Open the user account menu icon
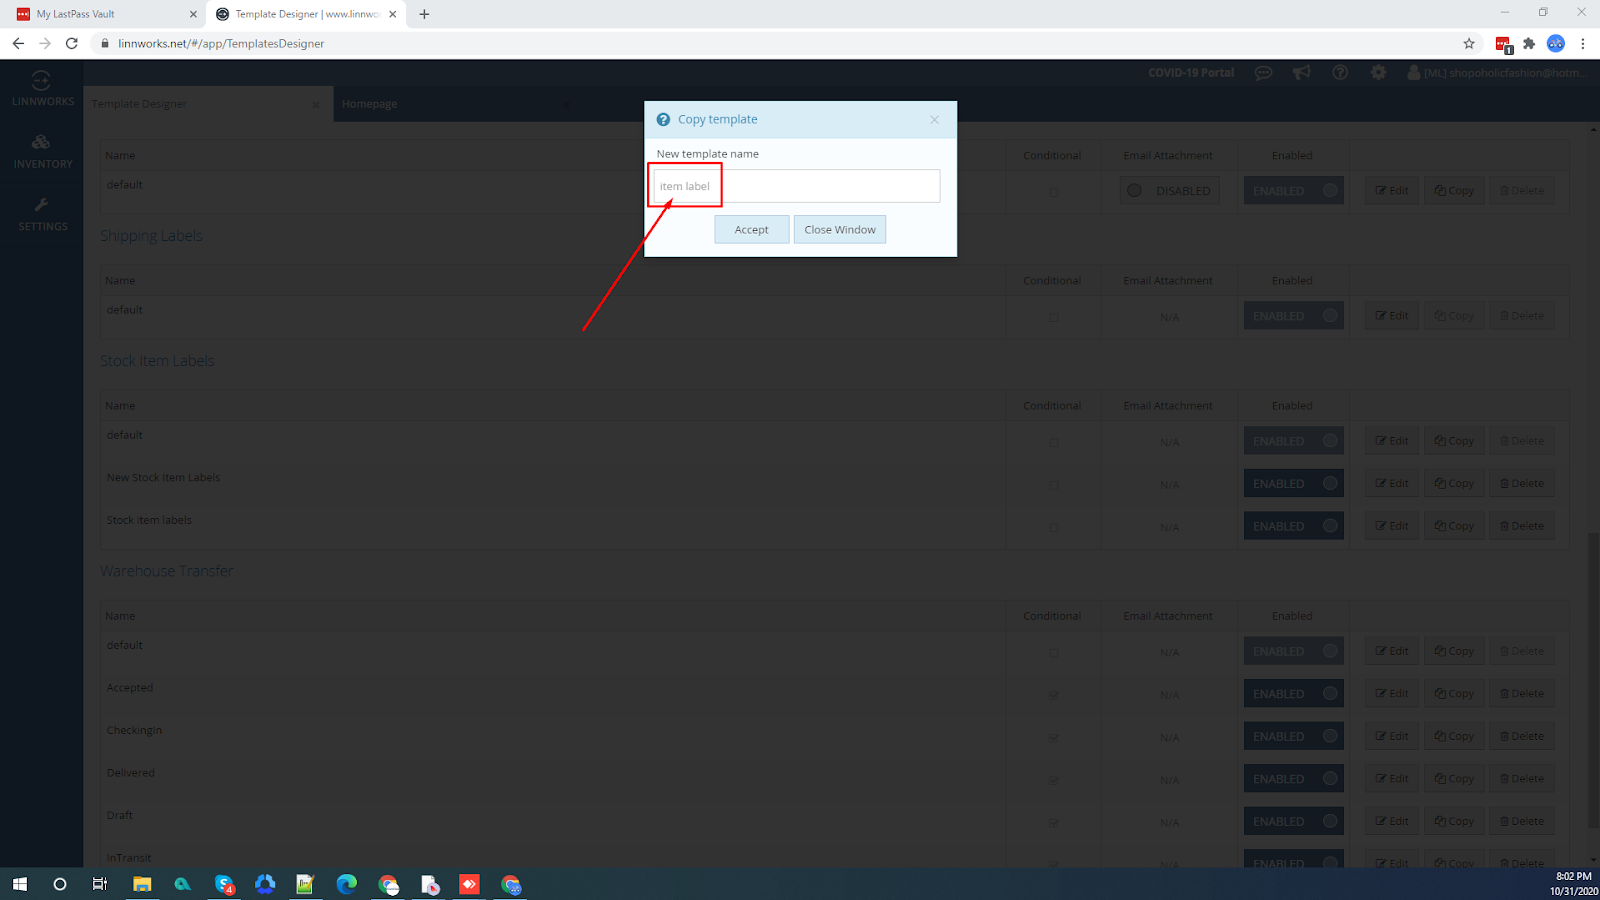This screenshot has height=900, width=1600. click(x=1413, y=73)
